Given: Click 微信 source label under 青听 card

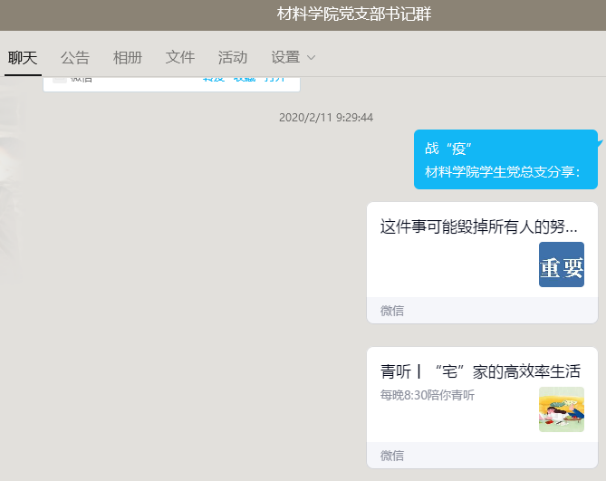Looking at the screenshot, I should pos(392,456).
